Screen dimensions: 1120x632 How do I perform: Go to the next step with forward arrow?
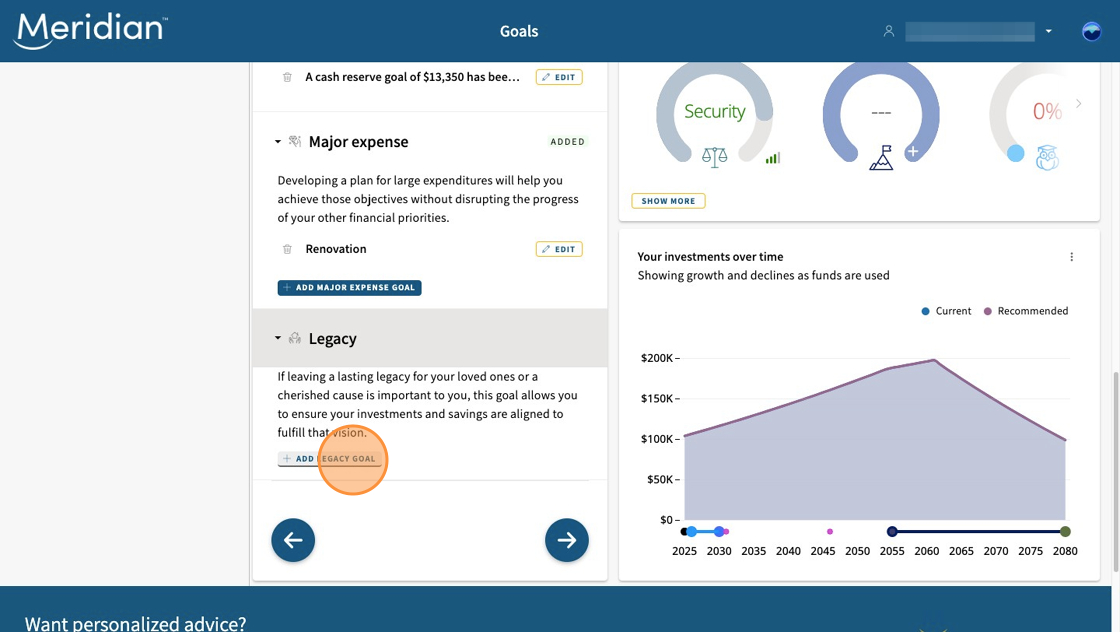[x=567, y=540]
